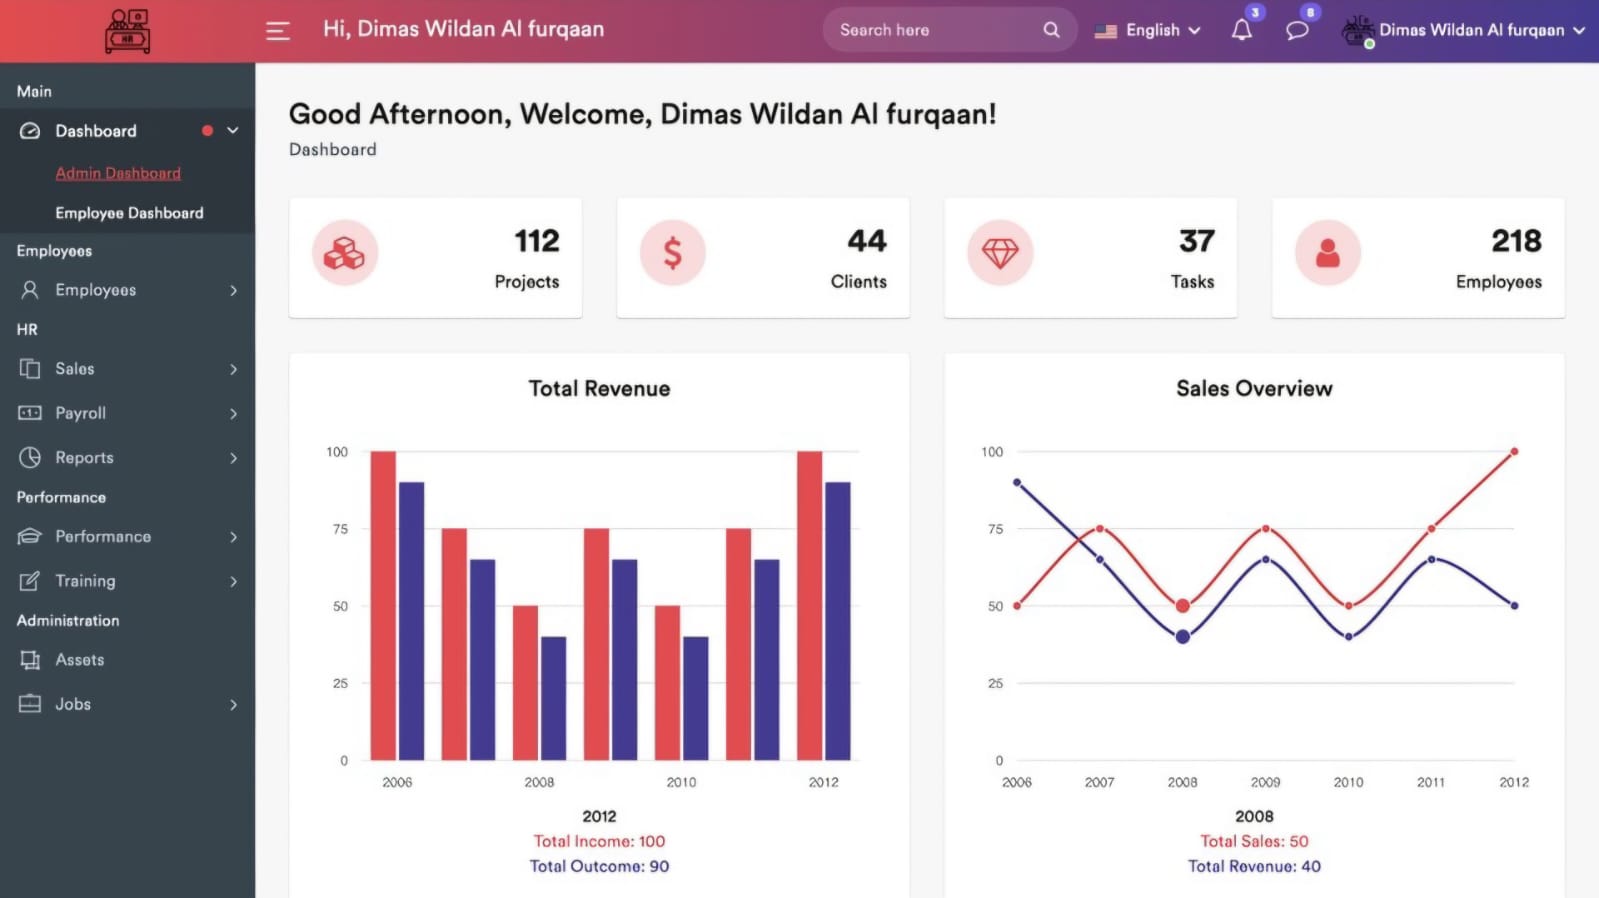Click the US flag icon
Screen dimensions: 1599x898
[x=1105, y=31]
